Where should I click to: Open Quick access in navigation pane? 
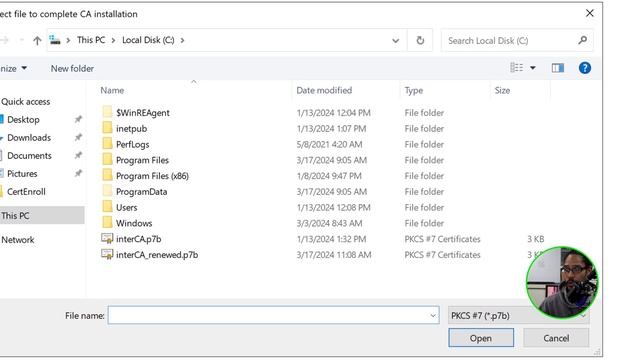tap(26, 102)
